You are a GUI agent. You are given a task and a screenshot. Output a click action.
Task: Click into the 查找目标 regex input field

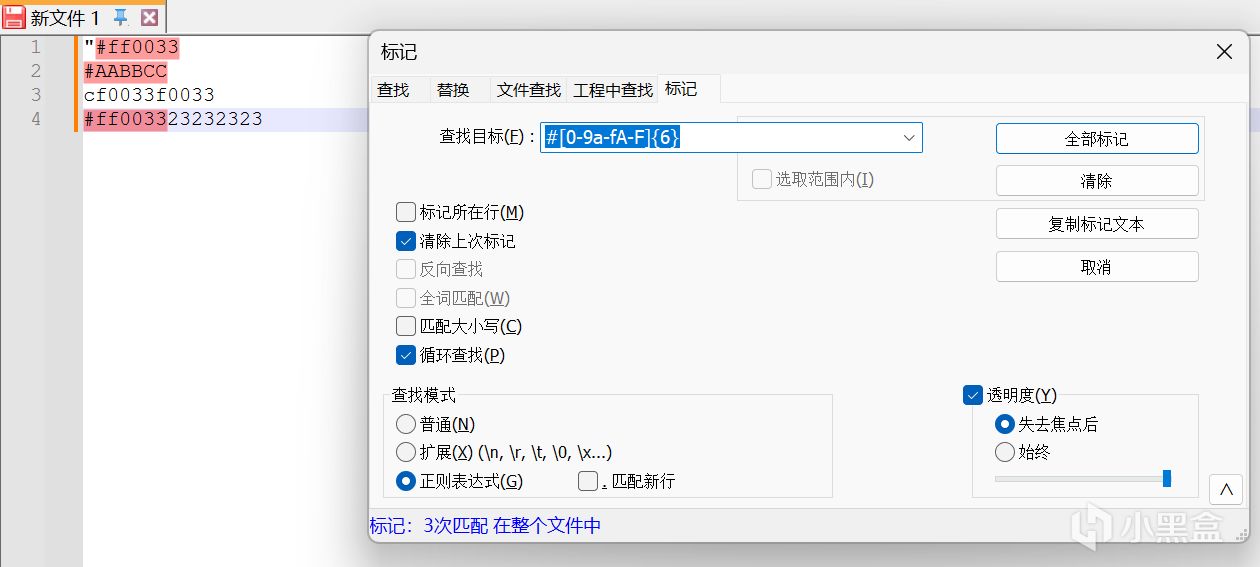tap(720, 138)
